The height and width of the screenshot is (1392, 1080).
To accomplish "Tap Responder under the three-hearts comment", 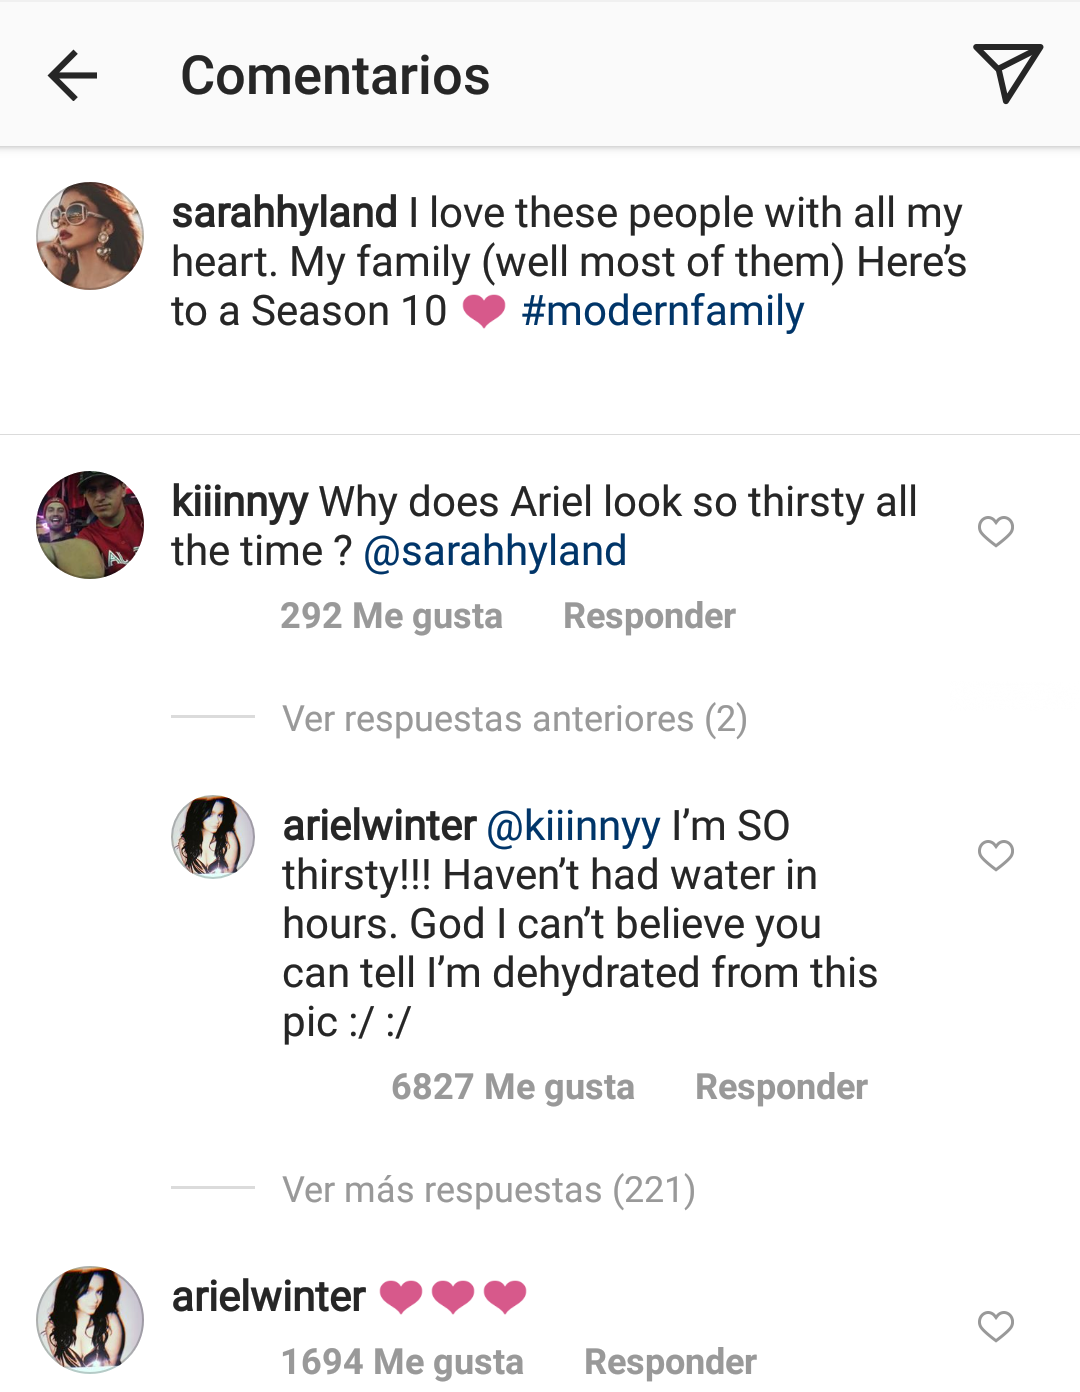I will 670,1362.
